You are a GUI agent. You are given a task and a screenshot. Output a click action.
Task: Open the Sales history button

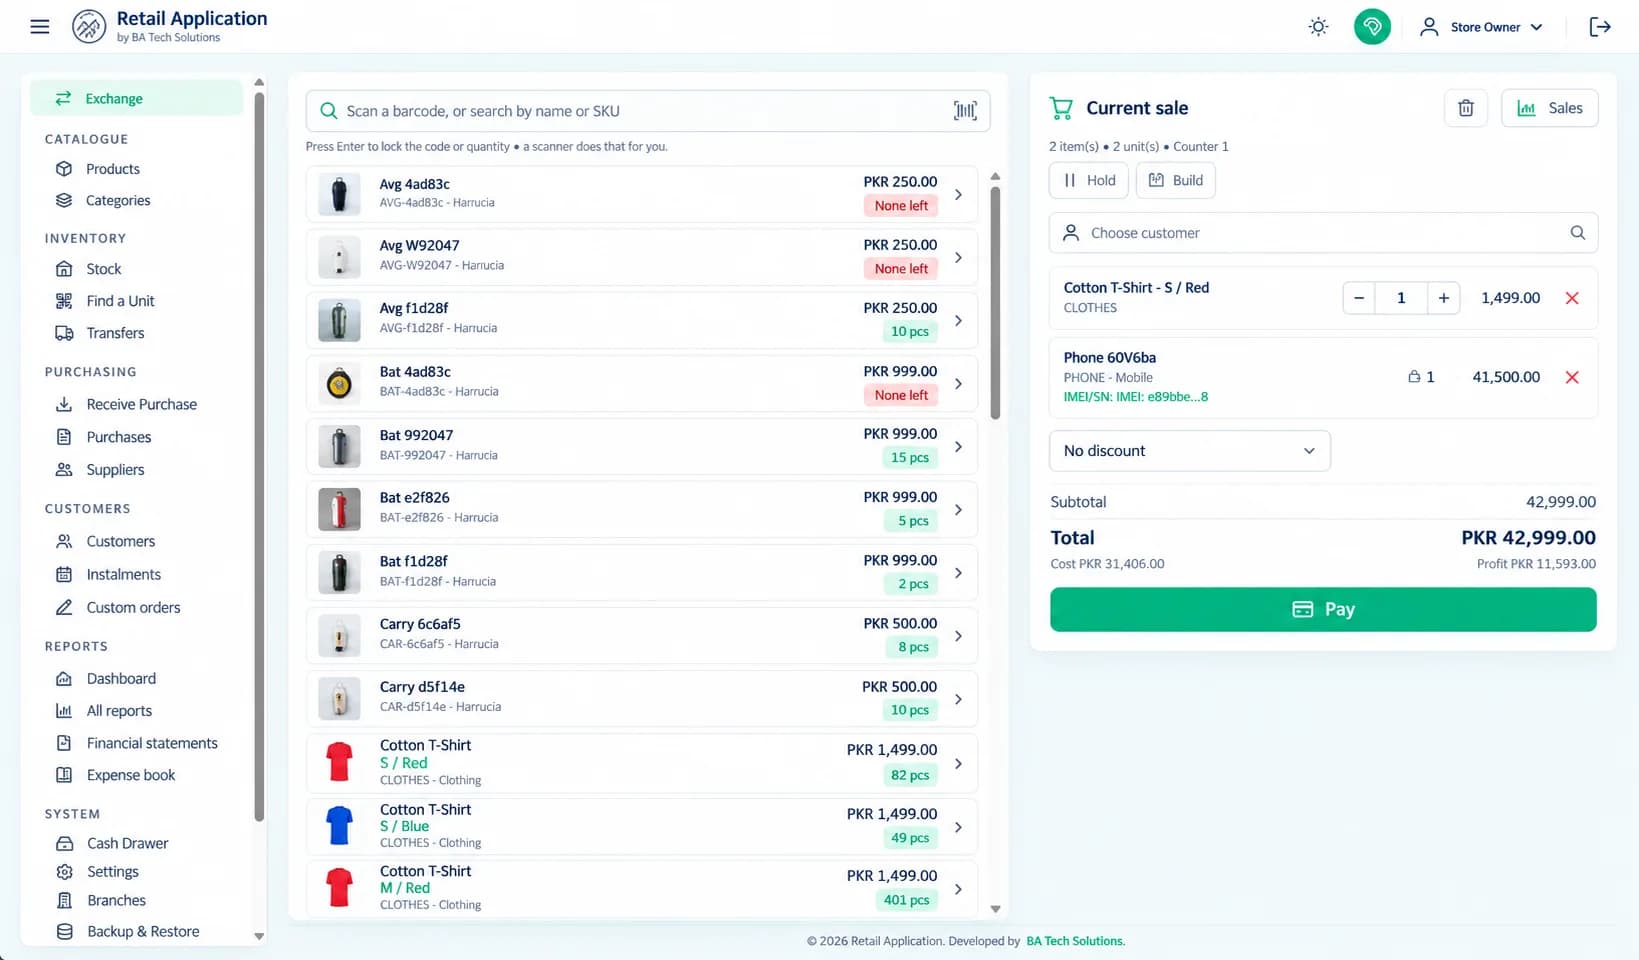coord(1549,108)
